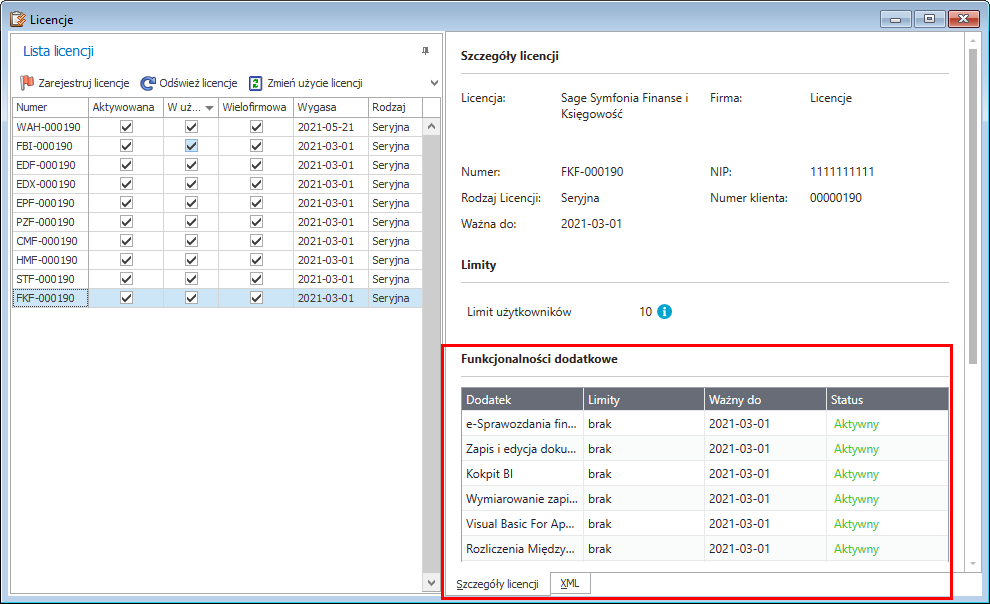Viewport: 990px width, 604px height.
Task: Toggle Wielofirmowa checkbox for PZF-000190
Action: pyautogui.click(x=256, y=222)
